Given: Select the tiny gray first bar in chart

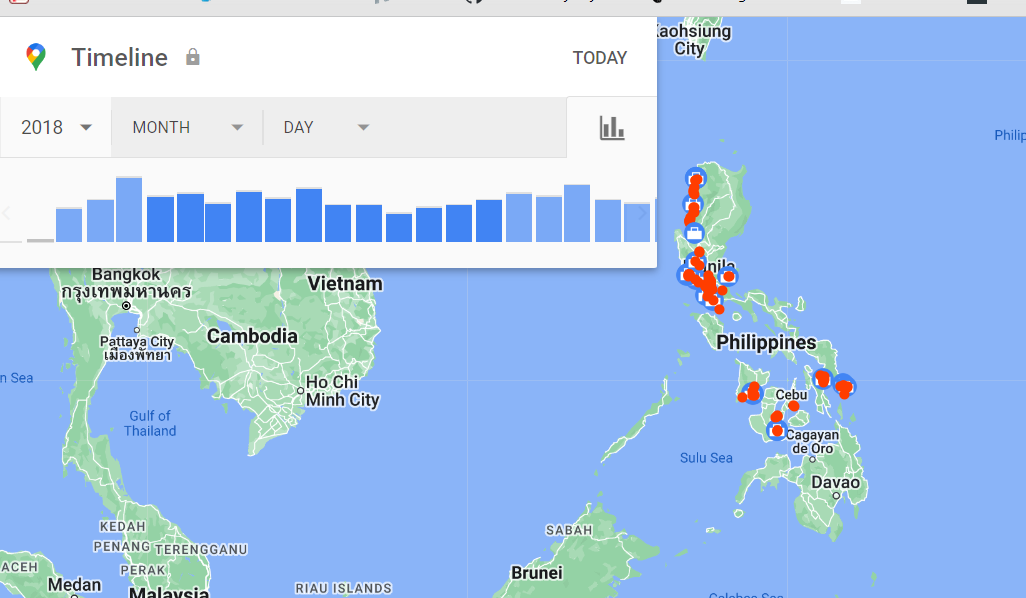Looking at the screenshot, I should tap(40, 240).
